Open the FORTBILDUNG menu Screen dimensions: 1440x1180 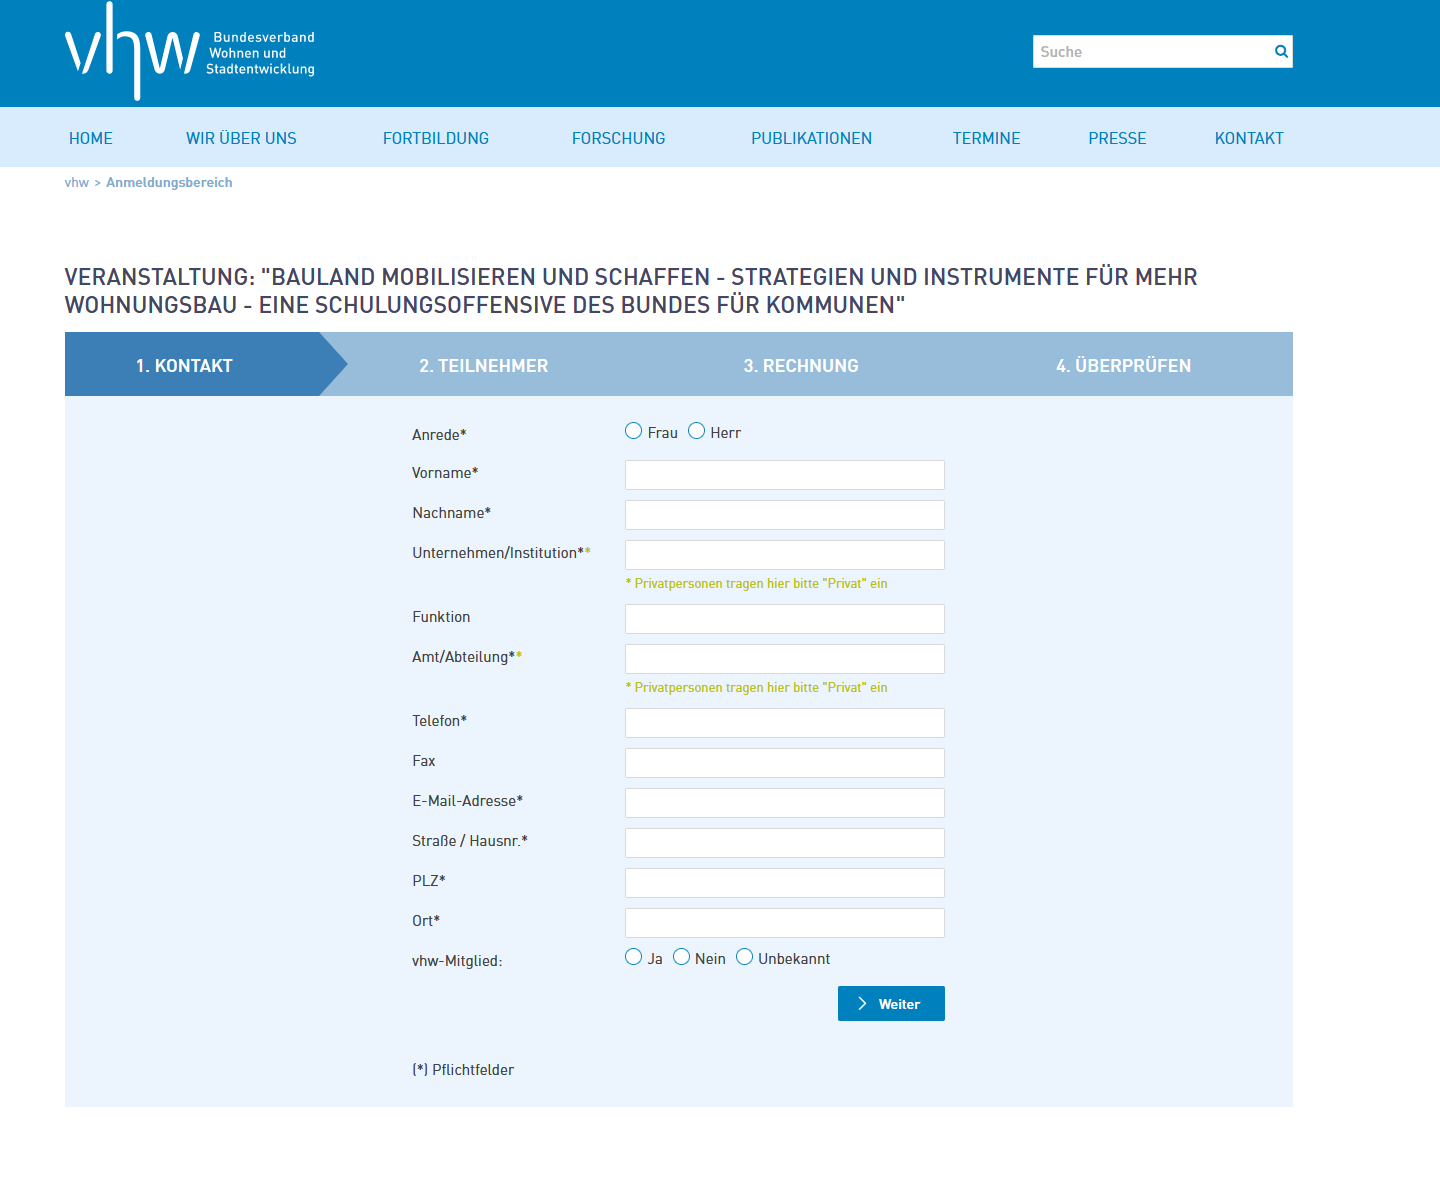coord(436,138)
